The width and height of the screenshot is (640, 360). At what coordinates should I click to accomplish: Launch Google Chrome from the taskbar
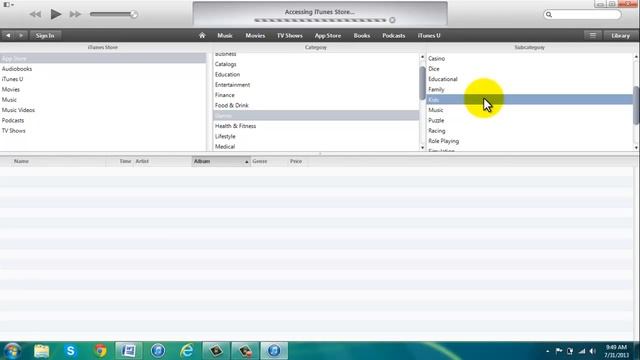pos(100,351)
